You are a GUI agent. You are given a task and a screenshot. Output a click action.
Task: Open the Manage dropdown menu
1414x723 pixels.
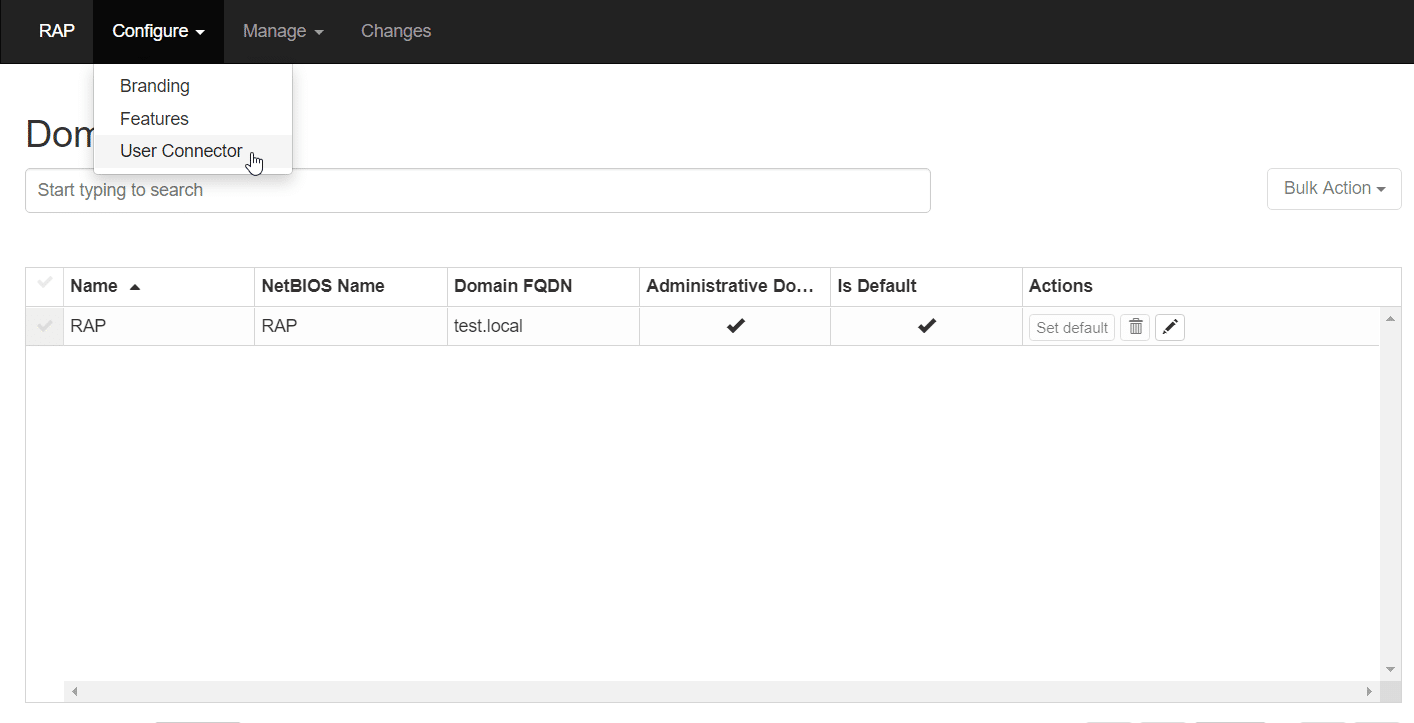pyautogui.click(x=283, y=31)
